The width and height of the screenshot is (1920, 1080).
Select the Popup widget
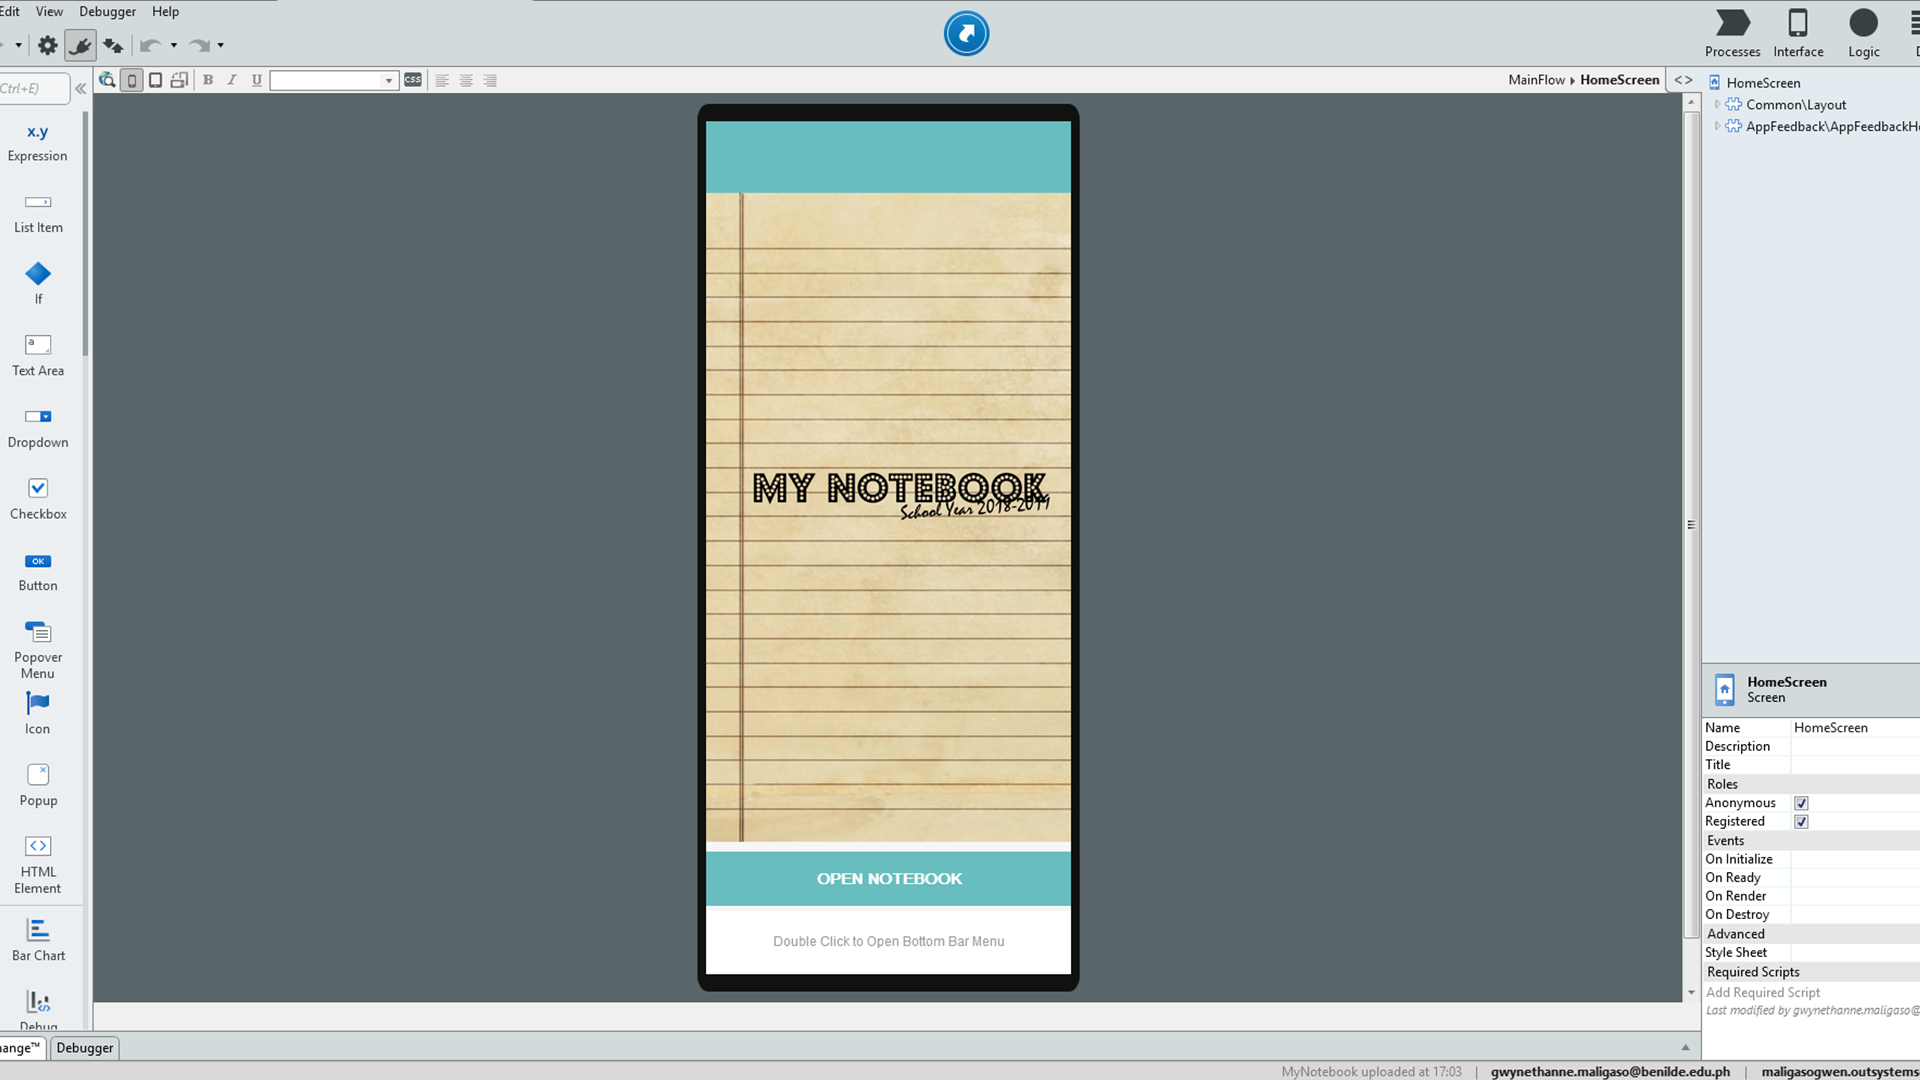[x=38, y=785]
